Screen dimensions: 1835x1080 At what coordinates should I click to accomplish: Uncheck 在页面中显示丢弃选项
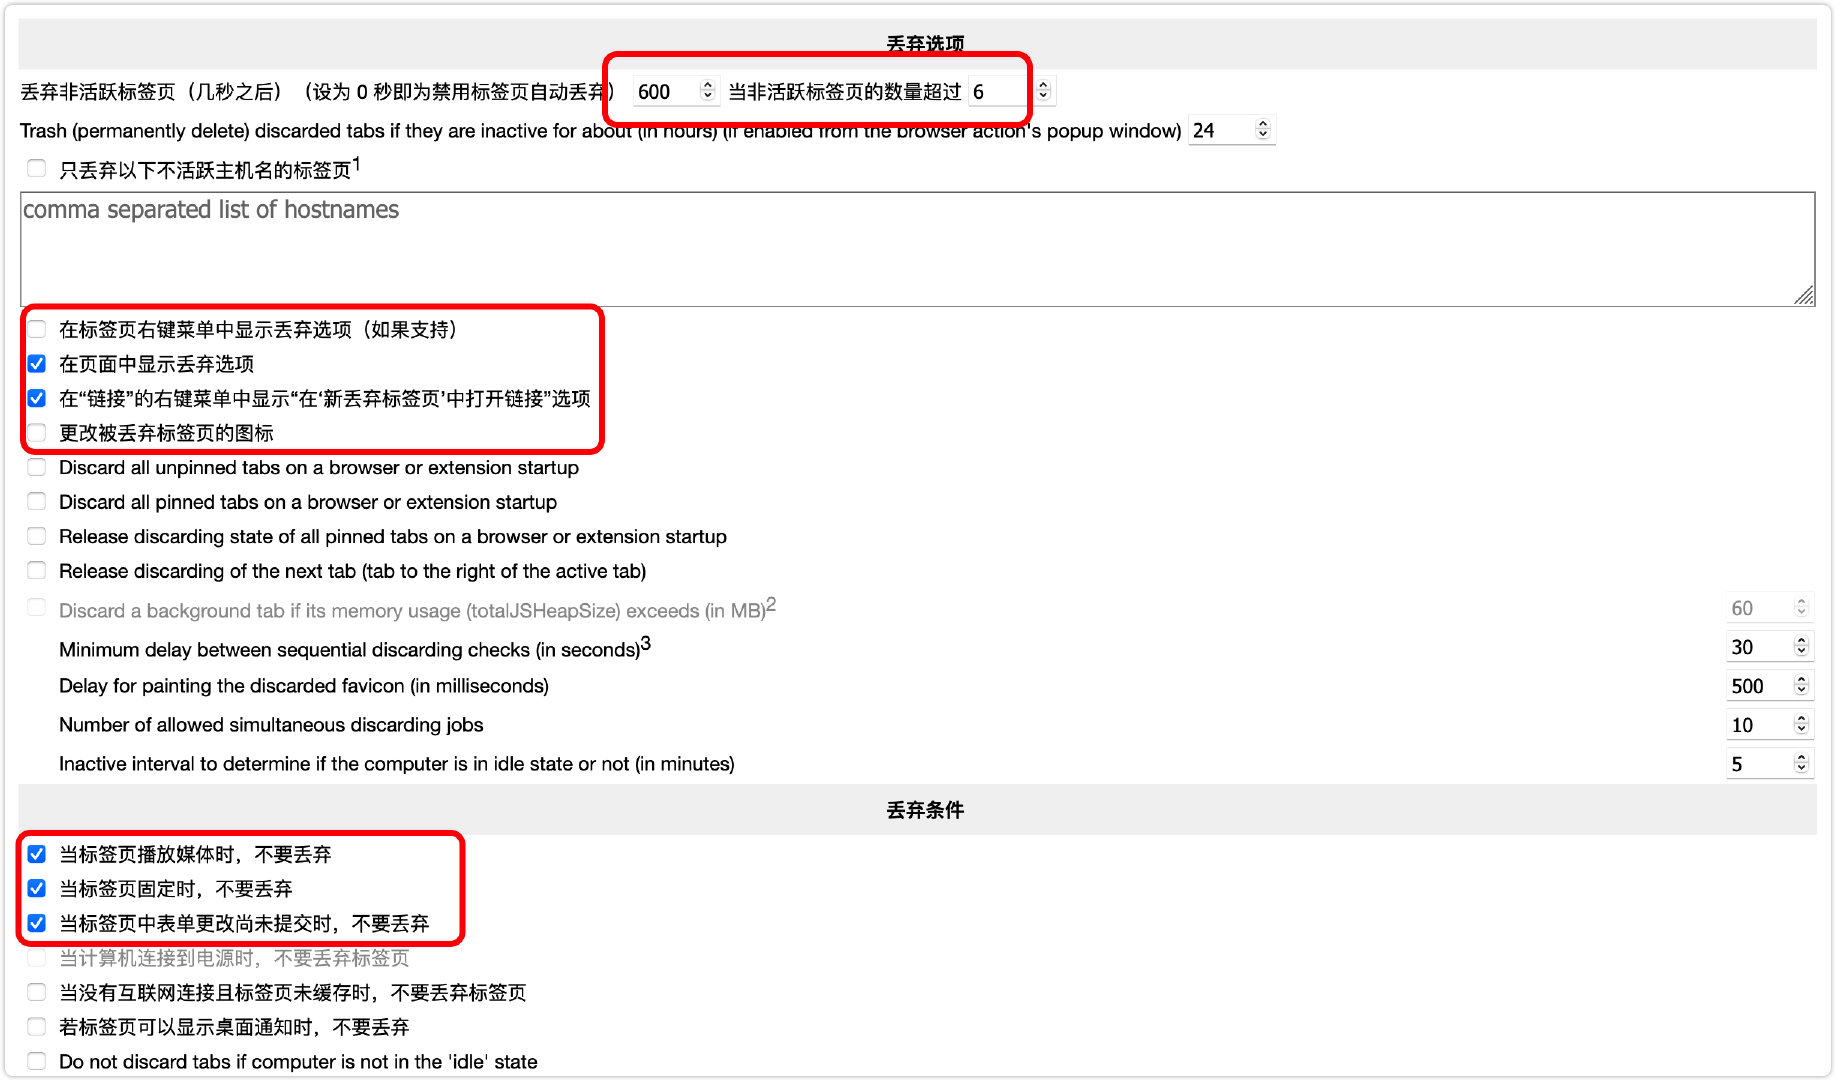pyautogui.click(x=37, y=364)
